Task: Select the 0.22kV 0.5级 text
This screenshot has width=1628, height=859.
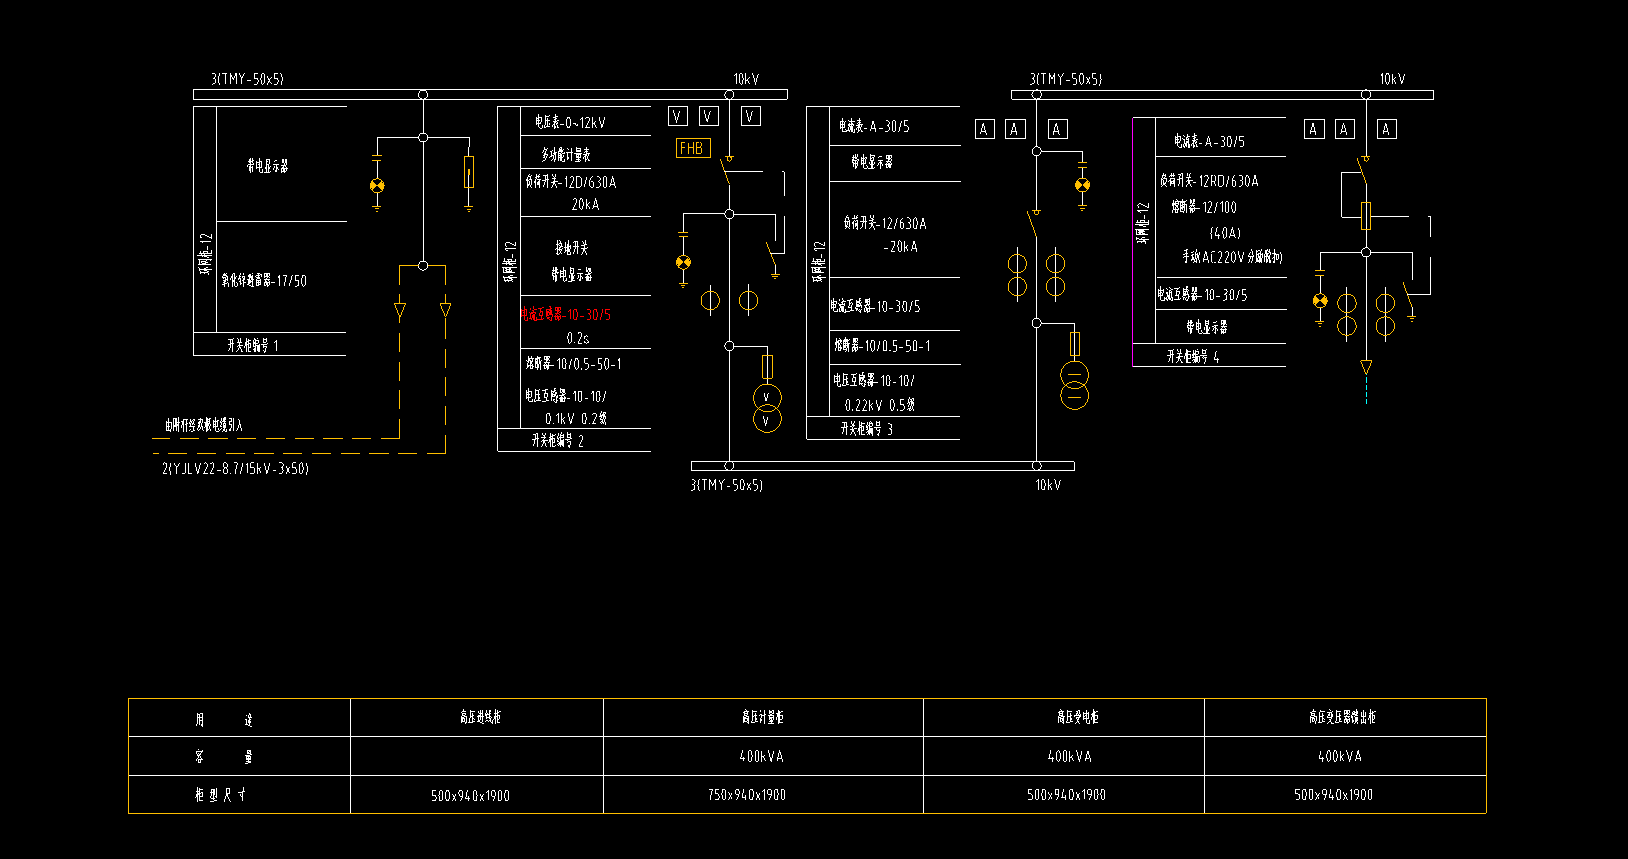Action: [880, 405]
